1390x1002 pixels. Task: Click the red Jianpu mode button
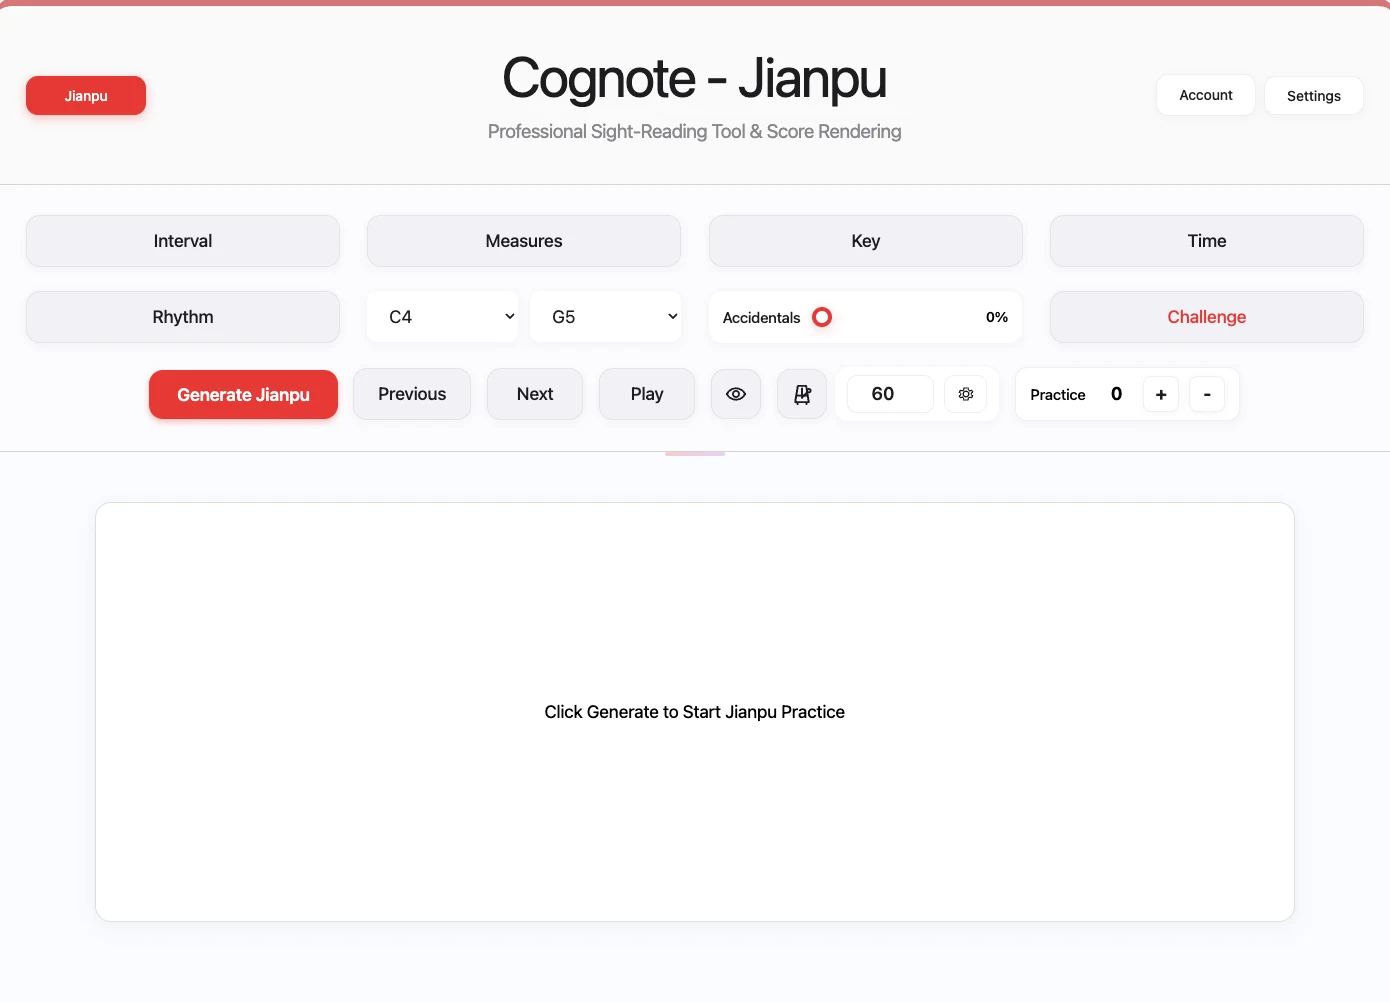coord(86,96)
